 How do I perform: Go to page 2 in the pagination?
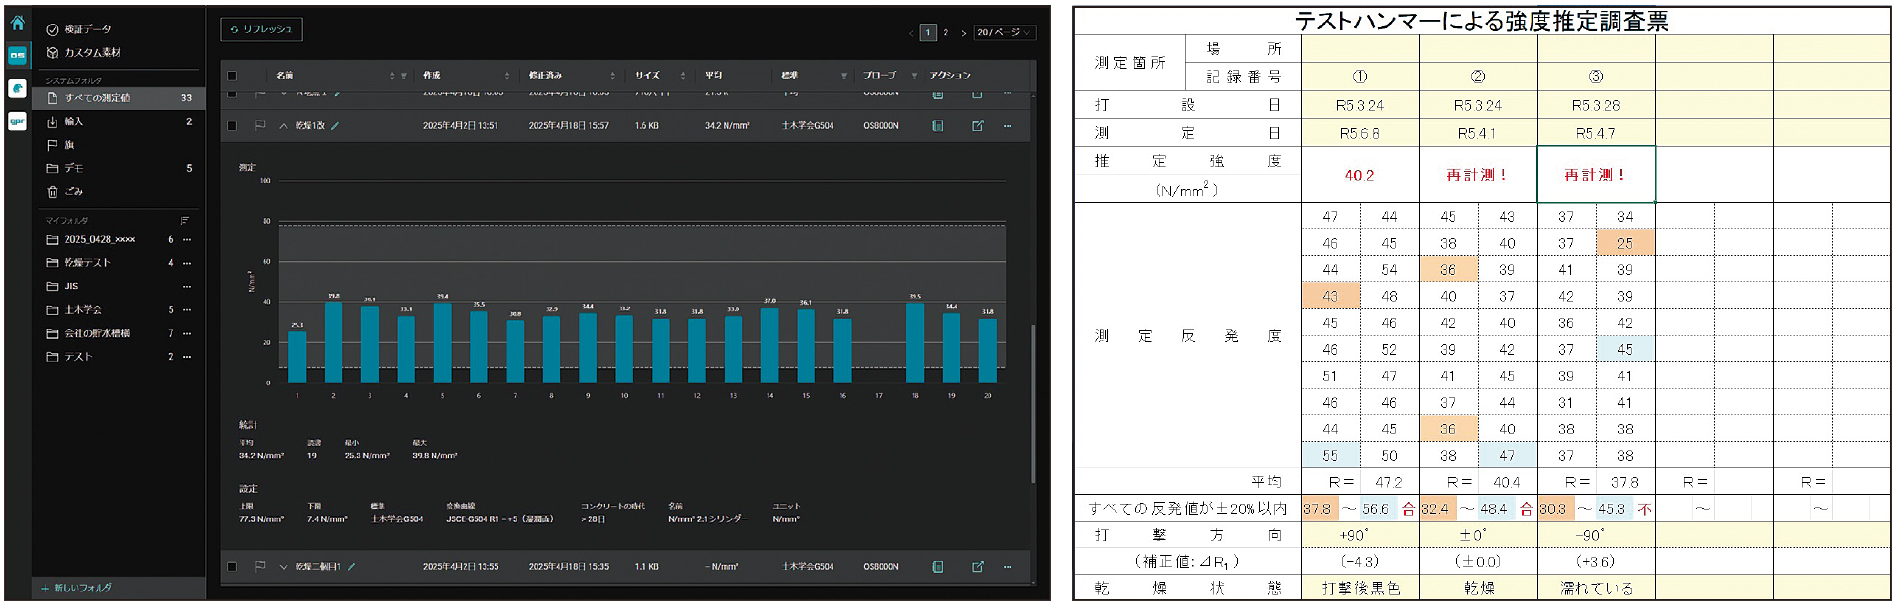point(946,32)
